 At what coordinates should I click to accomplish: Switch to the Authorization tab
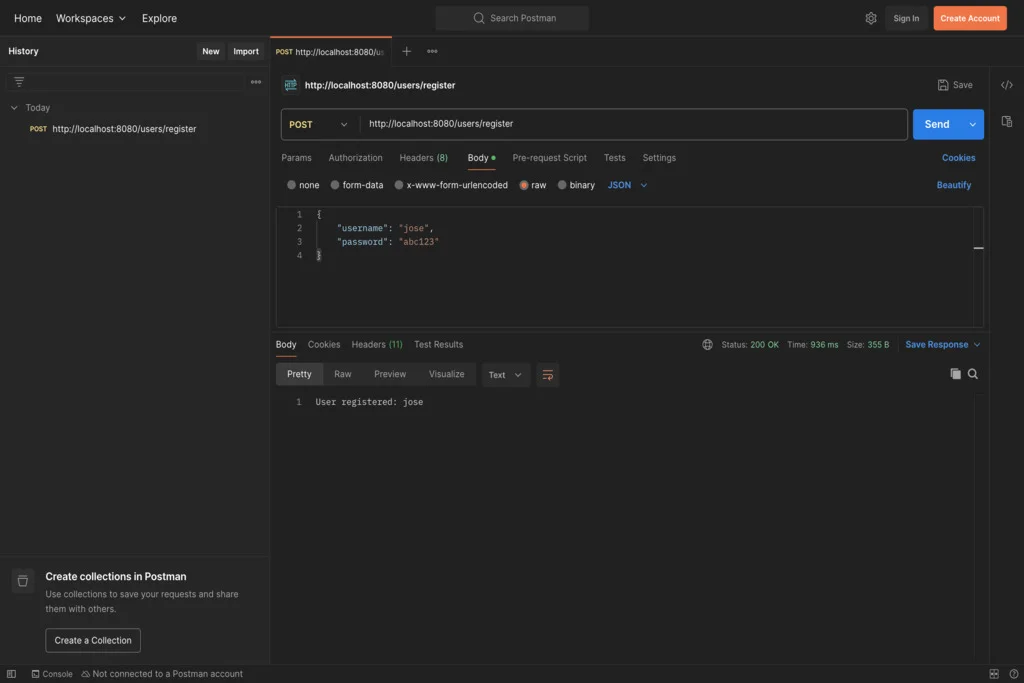(x=355, y=158)
